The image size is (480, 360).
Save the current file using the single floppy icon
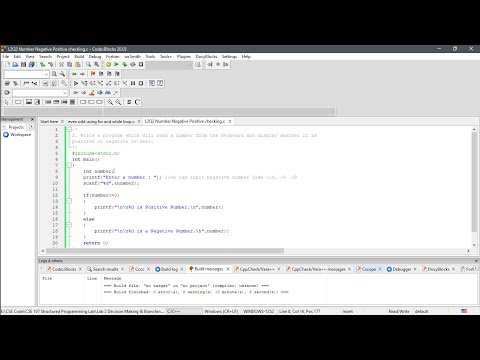pos(23,64)
